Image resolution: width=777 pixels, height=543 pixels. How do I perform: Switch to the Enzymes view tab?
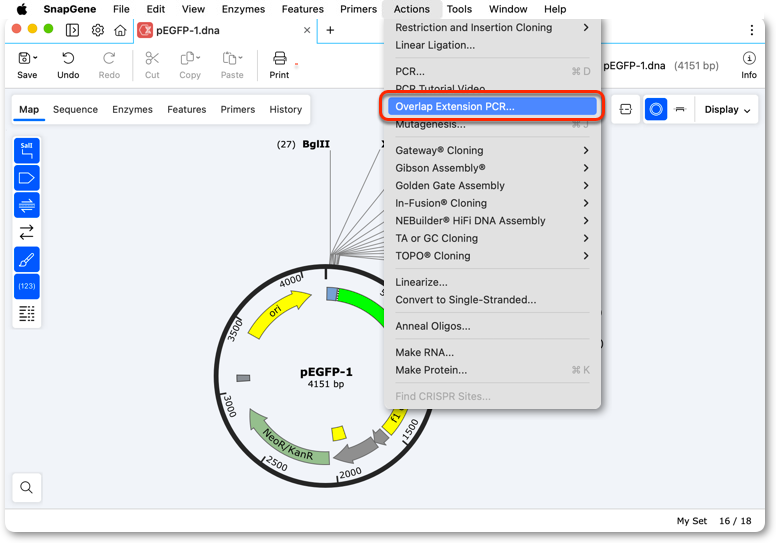132,109
